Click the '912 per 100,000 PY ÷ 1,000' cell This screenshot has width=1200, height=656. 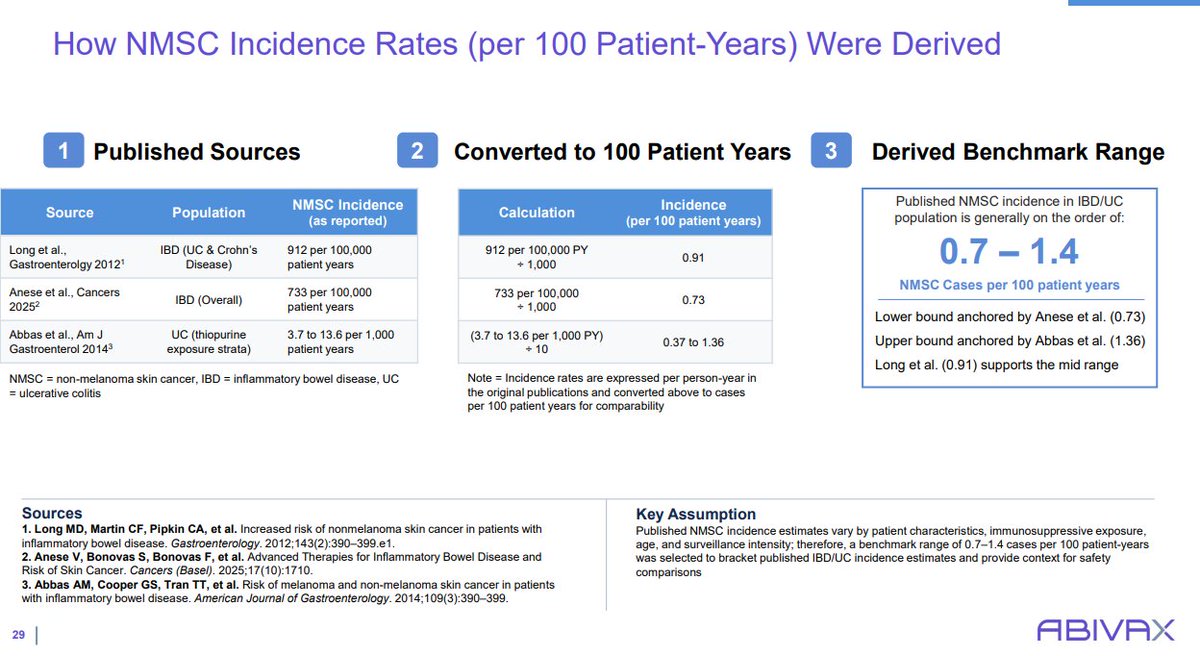(536, 256)
